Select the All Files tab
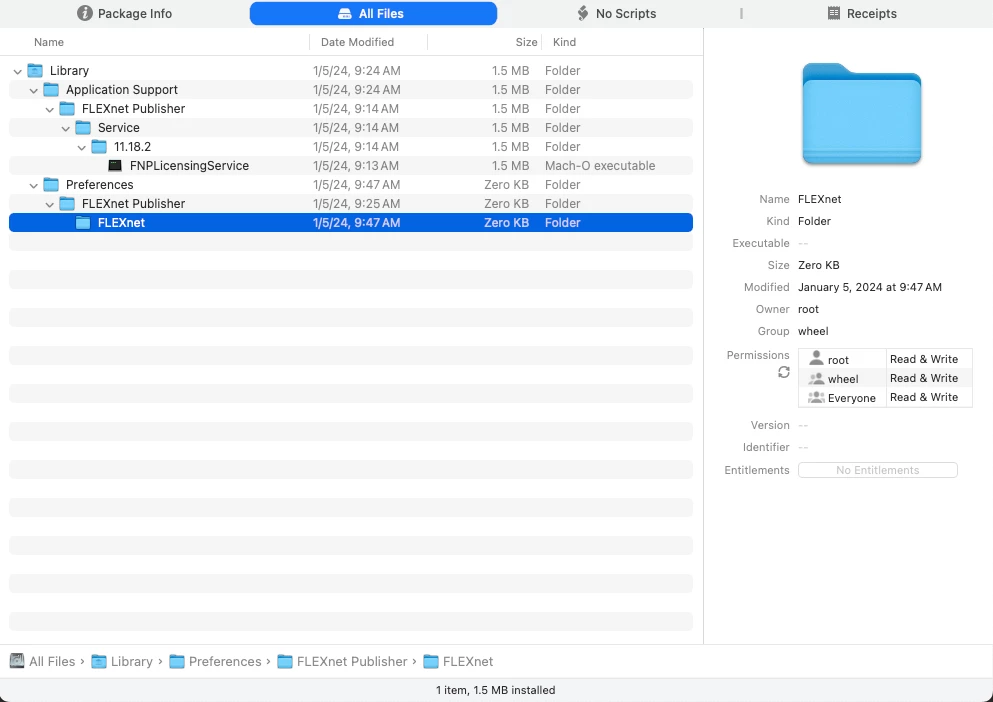 [373, 13]
